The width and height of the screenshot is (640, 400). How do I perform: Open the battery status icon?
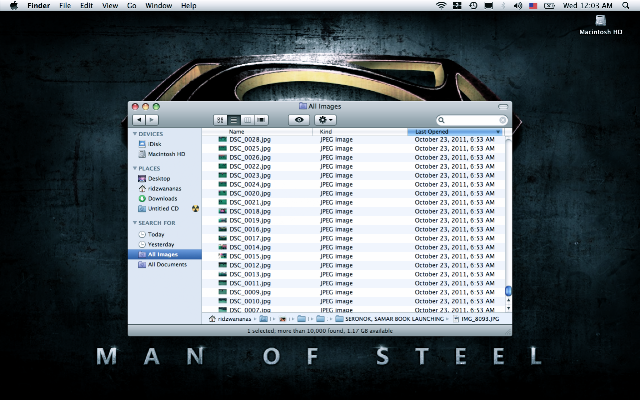549,6
